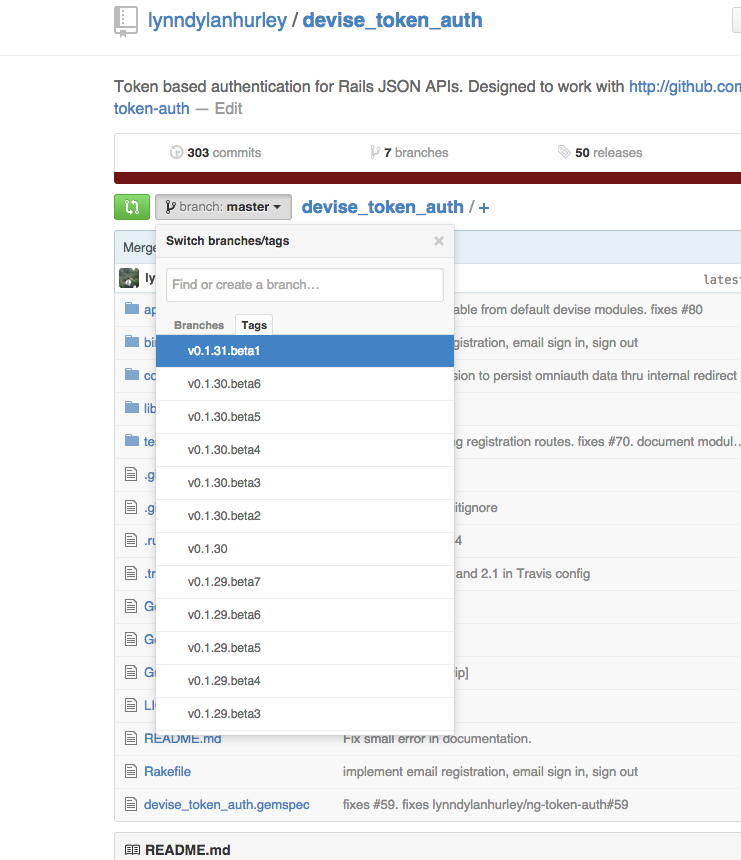Open the lynndylanhurley user link
This screenshot has height=860, width=741.
click(217, 20)
